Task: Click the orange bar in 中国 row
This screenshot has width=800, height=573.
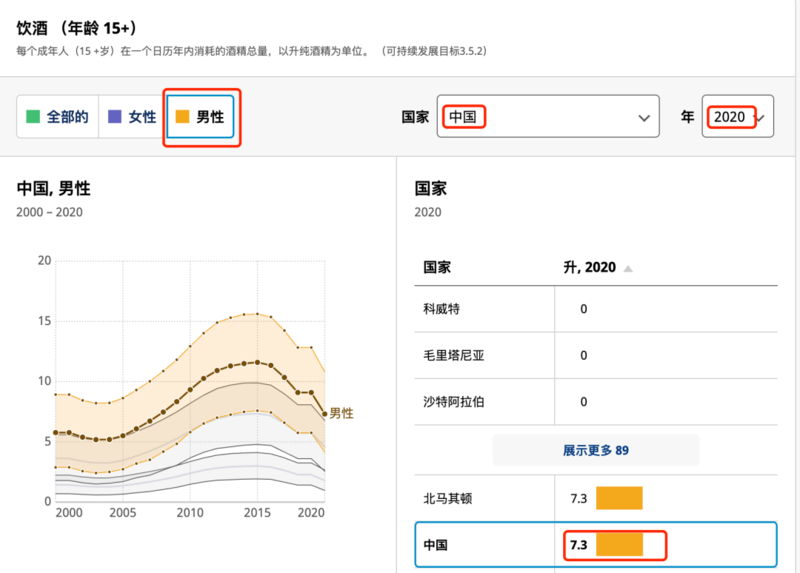Action: [618, 545]
